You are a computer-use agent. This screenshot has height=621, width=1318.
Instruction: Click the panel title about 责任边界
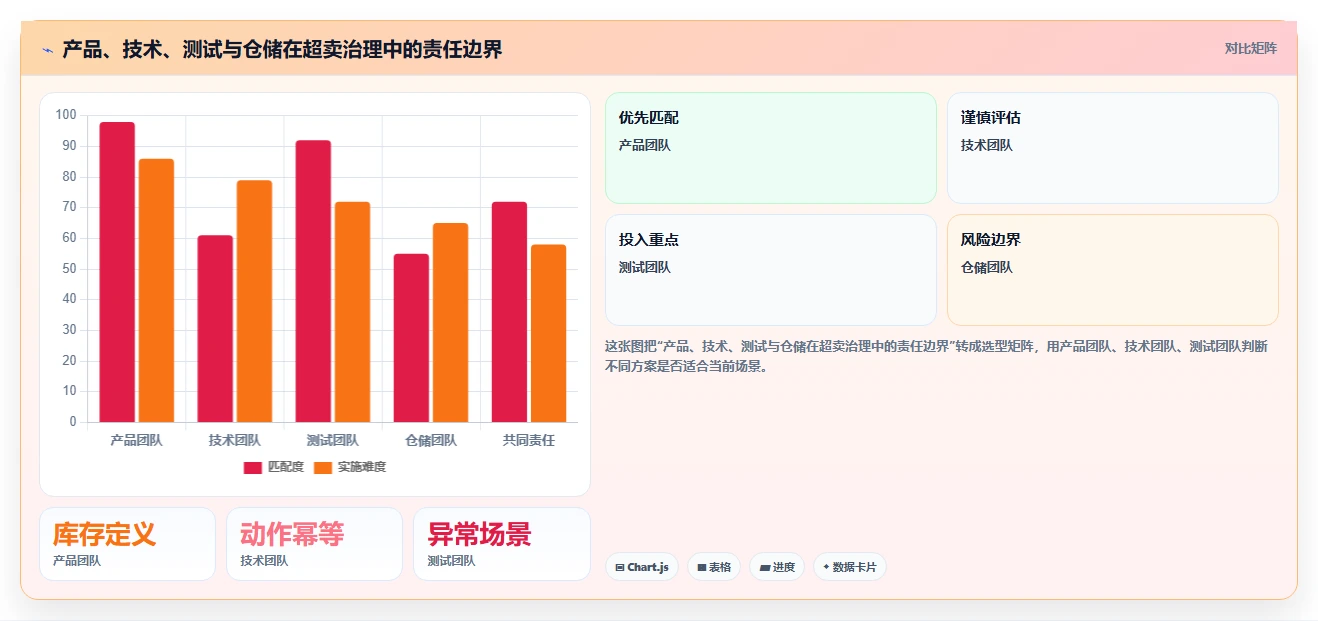[x=282, y=49]
